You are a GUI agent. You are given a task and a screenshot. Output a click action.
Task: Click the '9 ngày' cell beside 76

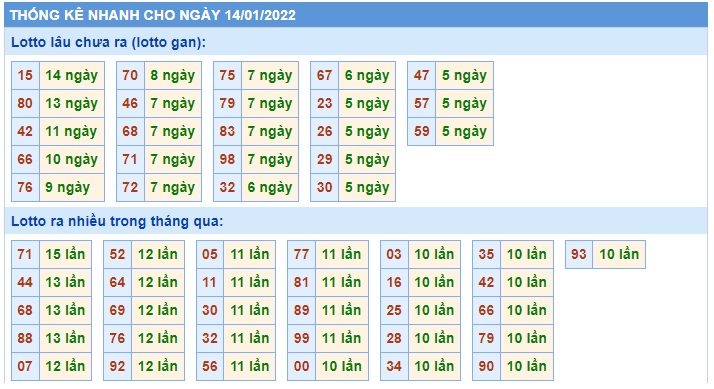point(72,187)
